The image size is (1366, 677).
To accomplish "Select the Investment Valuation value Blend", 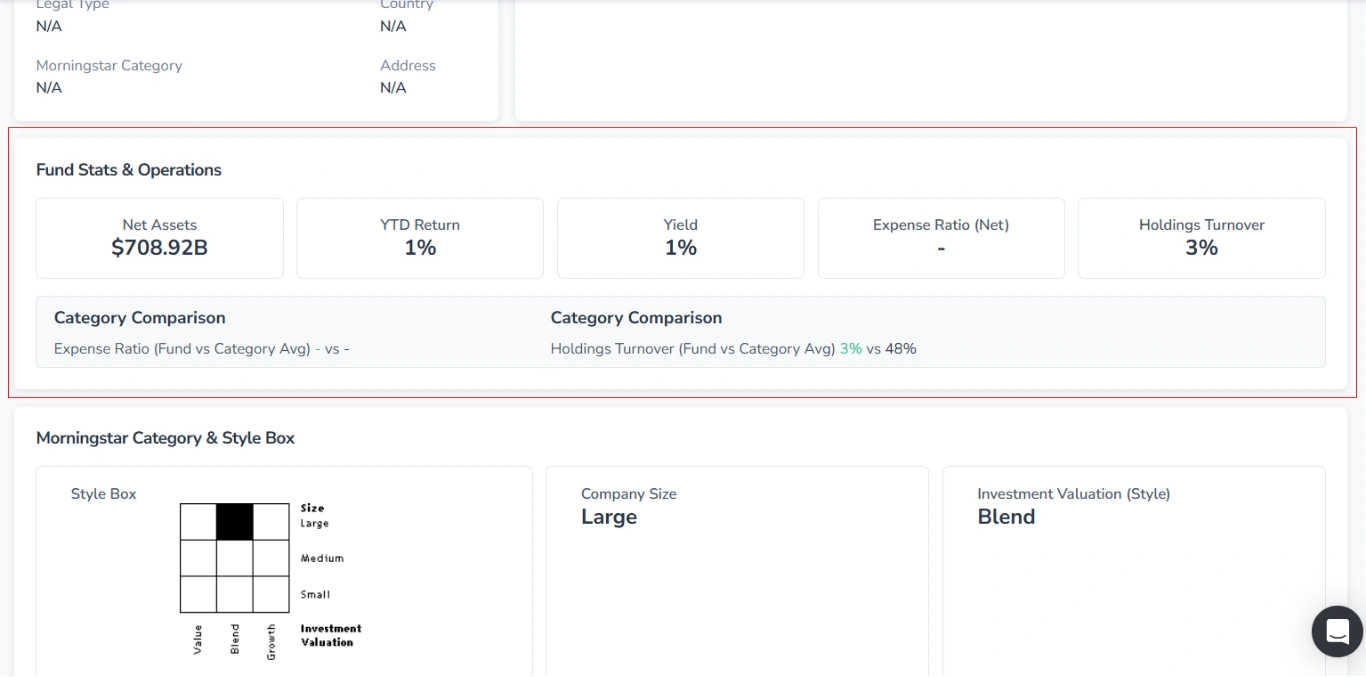I will point(1006,517).
